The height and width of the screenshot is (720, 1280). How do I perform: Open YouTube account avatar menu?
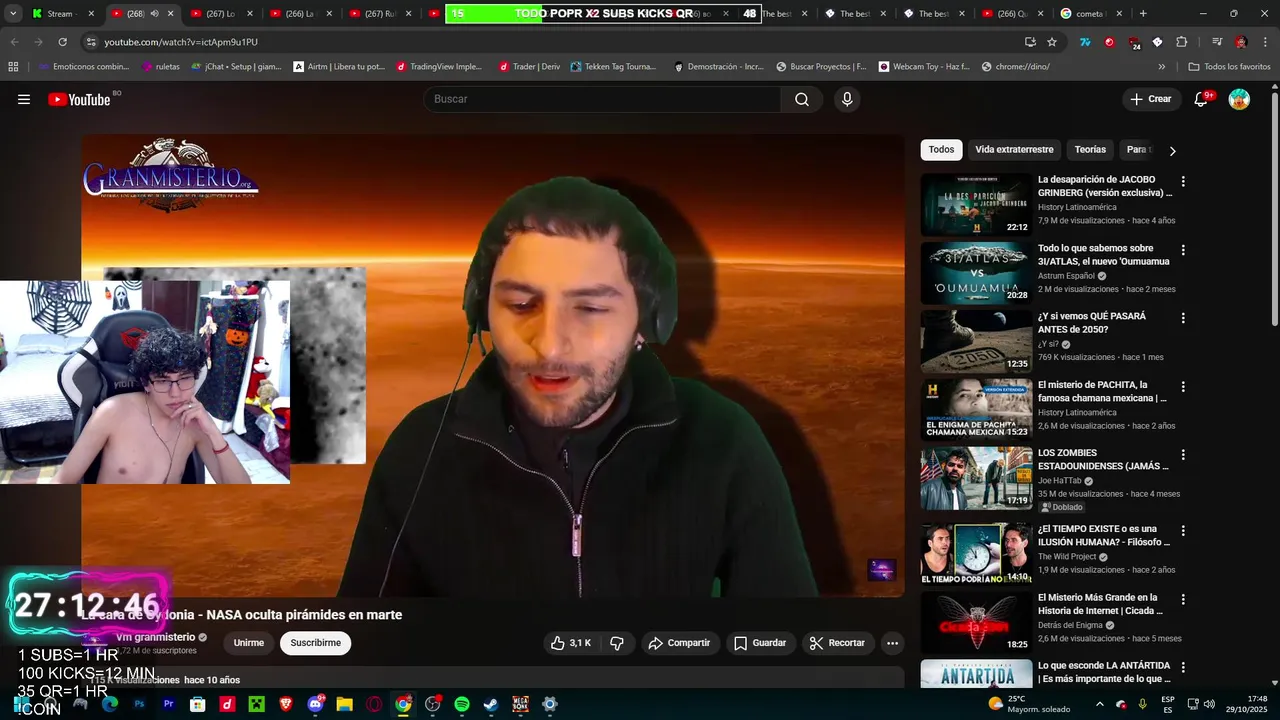[1239, 99]
